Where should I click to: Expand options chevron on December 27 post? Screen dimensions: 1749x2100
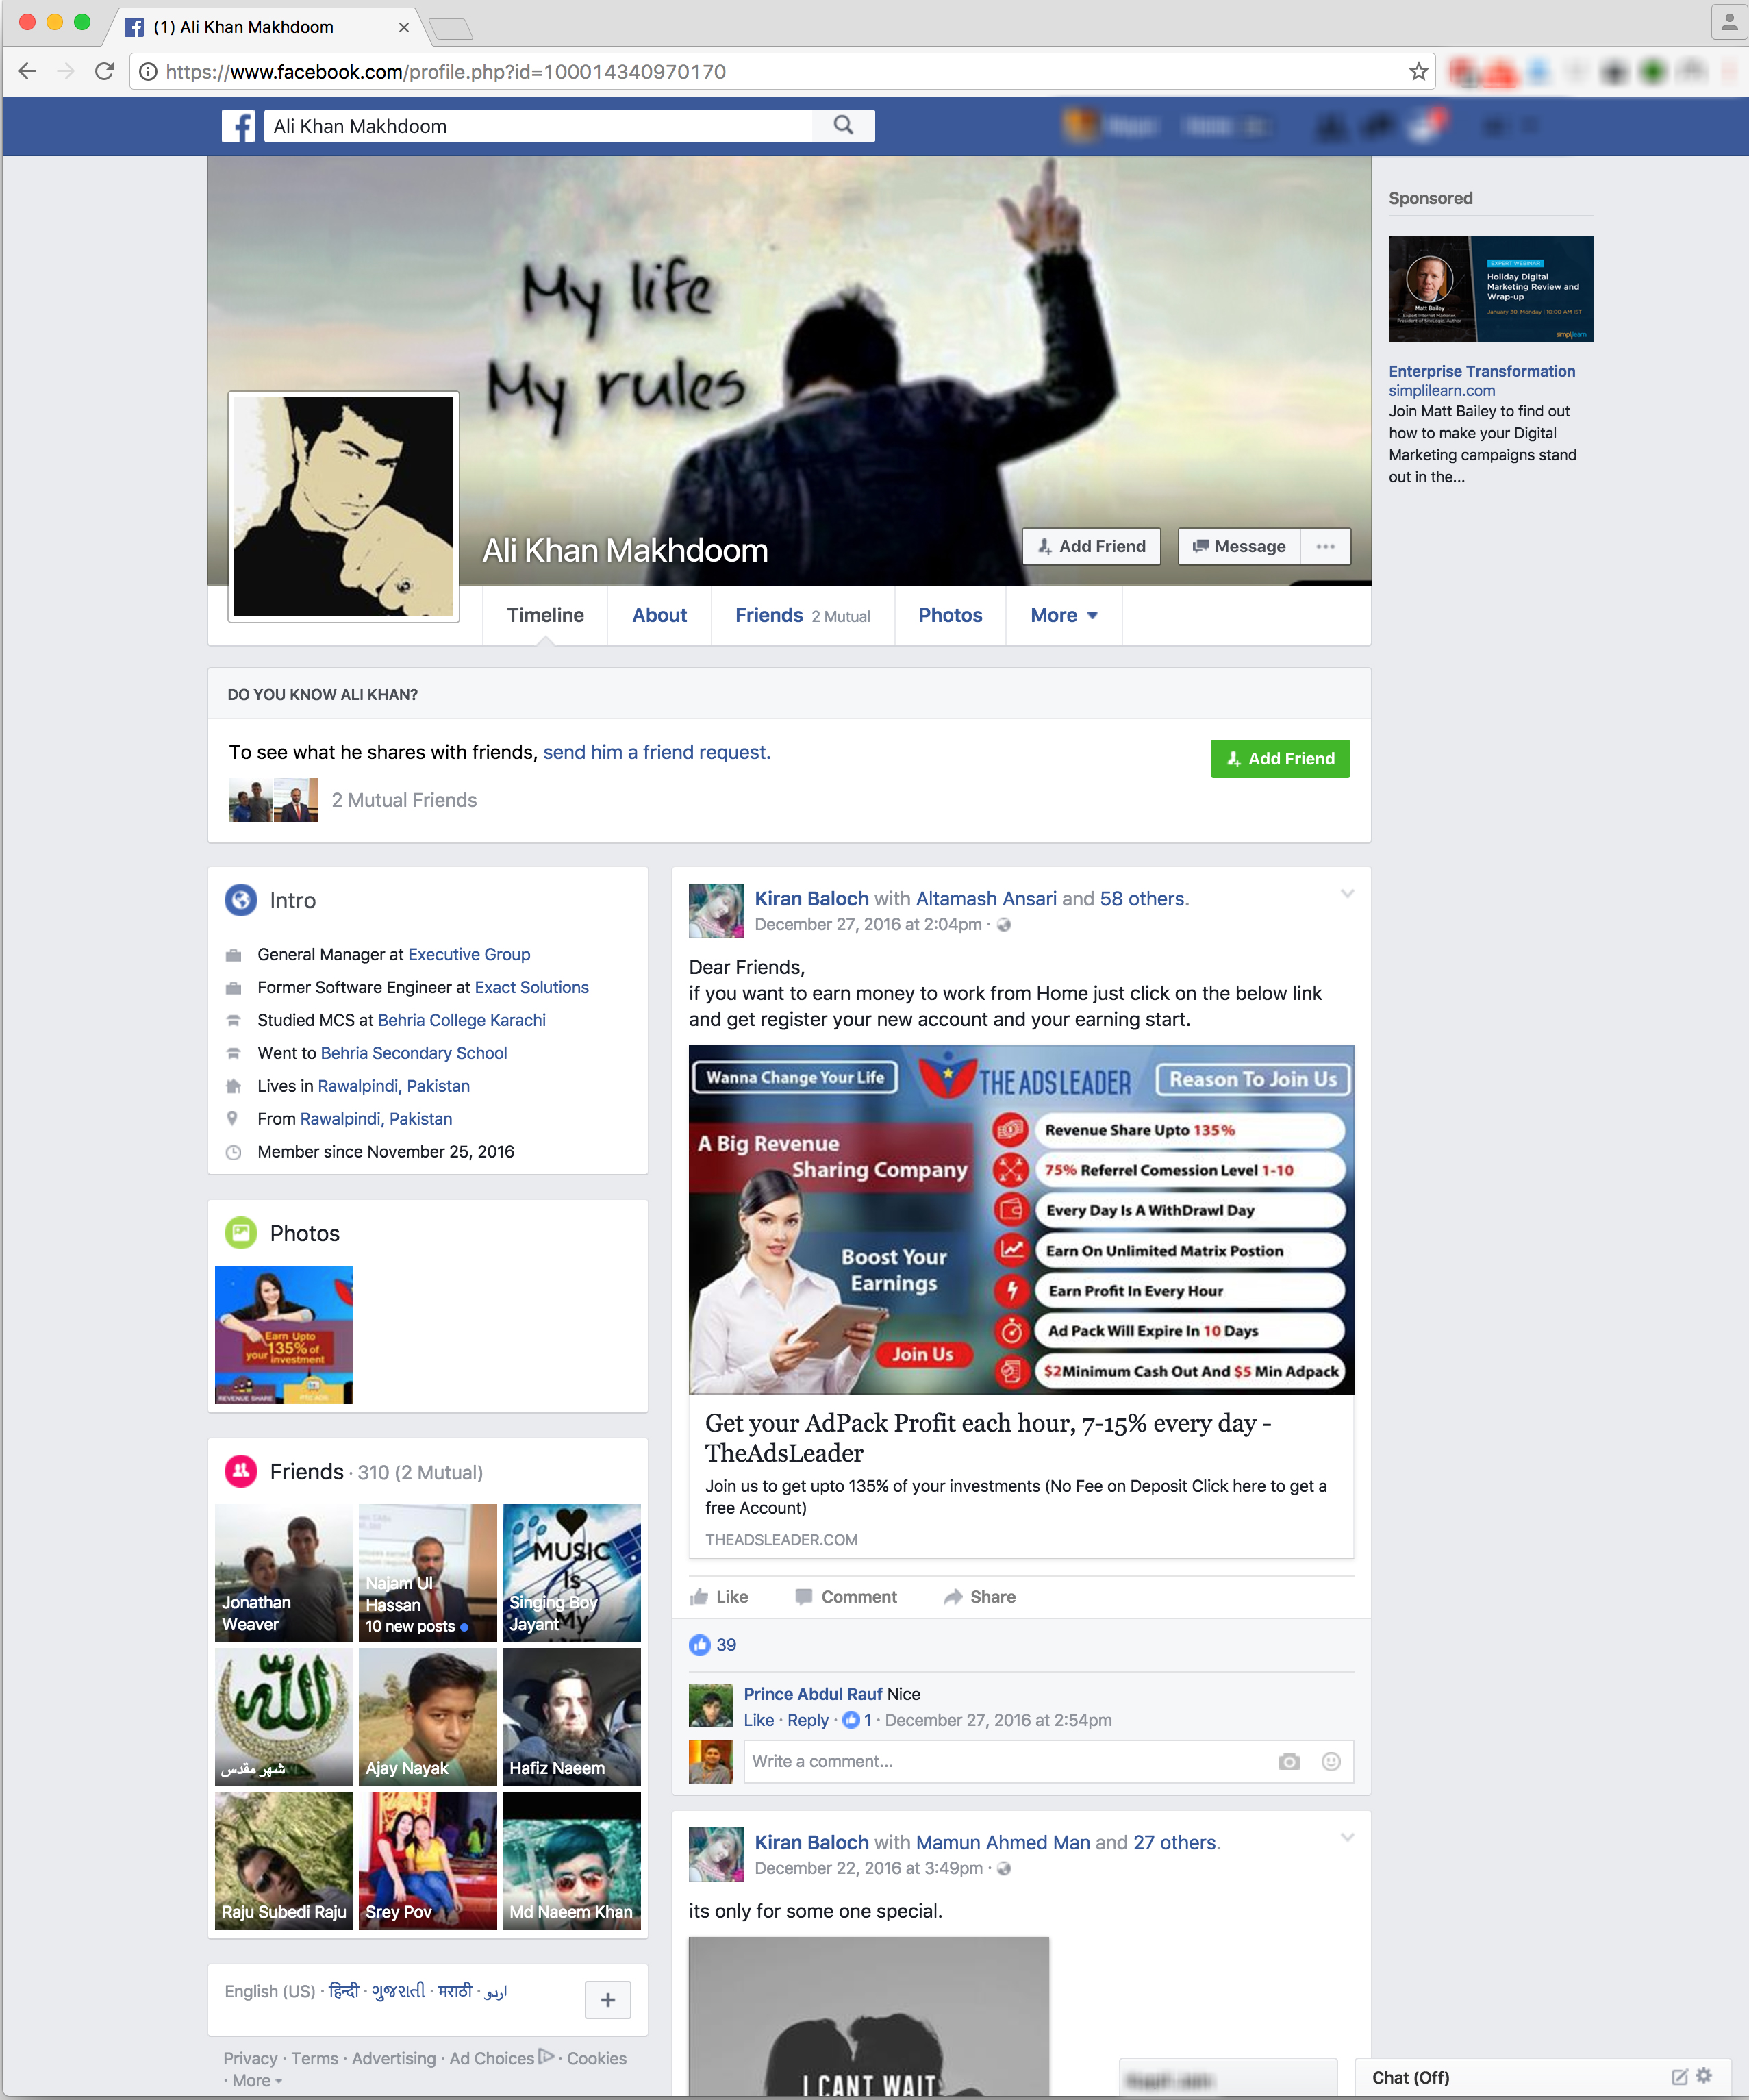pos(1347,893)
